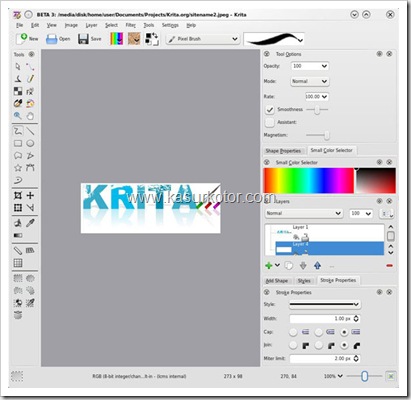
Task: Click the rainbow hue strip in color selector
Action: pos(309,180)
